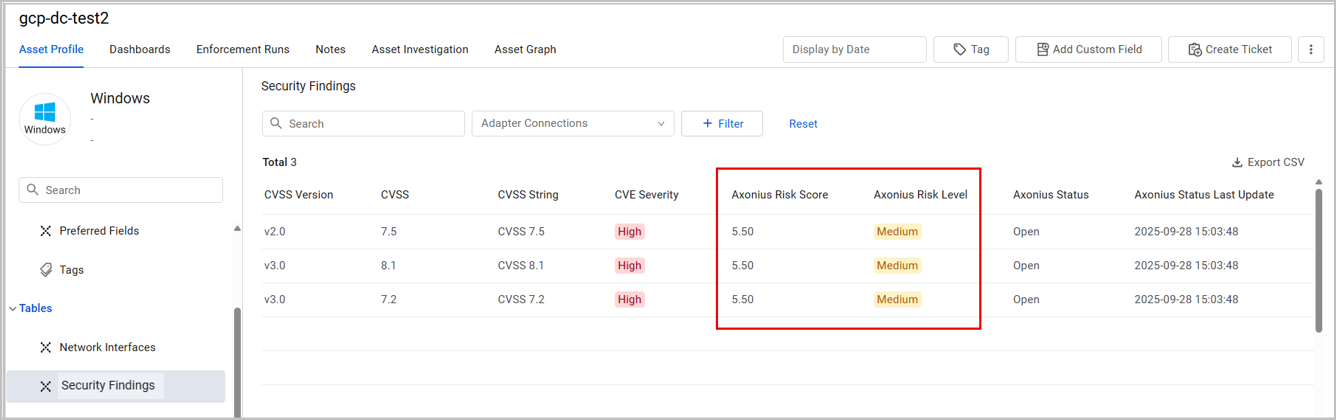Click the CVE Severity column header
1336x420 pixels.
click(647, 195)
